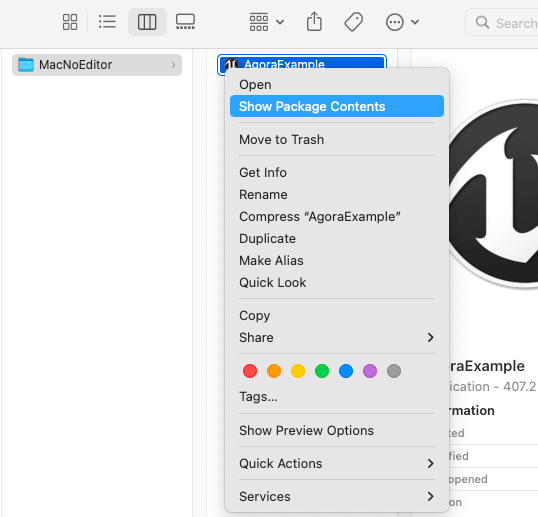This screenshot has width=538, height=517.
Task: Select the MacNoEditor folder
Action: point(97,65)
